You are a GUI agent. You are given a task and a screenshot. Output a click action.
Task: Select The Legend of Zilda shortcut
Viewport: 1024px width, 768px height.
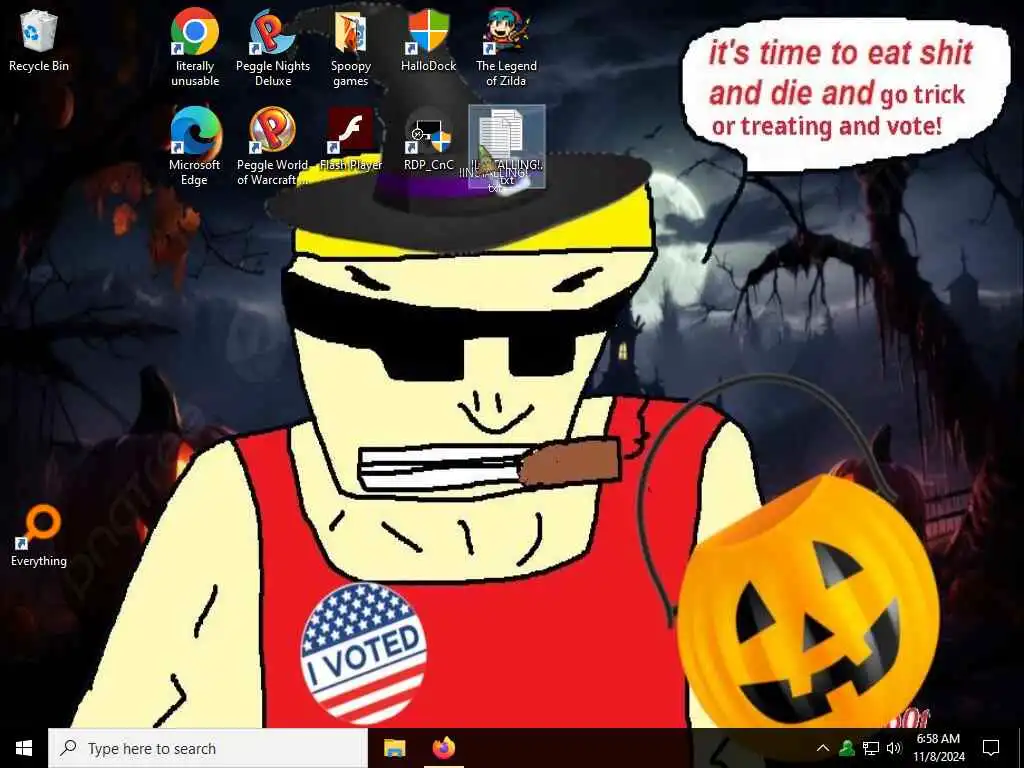(506, 48)
